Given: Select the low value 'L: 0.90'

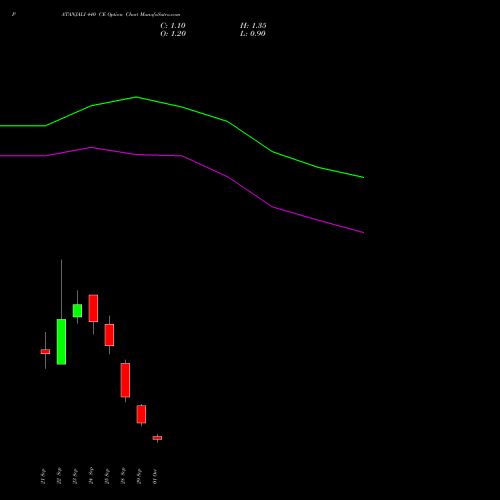Looking at the screenshot, I should (253, 34).
